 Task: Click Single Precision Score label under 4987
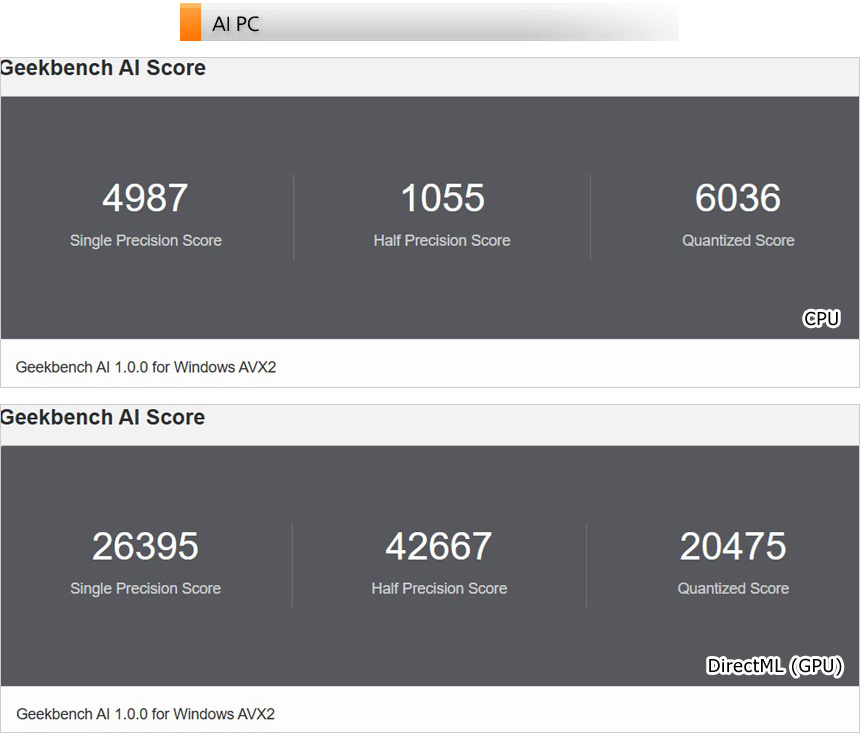(146, 240)
